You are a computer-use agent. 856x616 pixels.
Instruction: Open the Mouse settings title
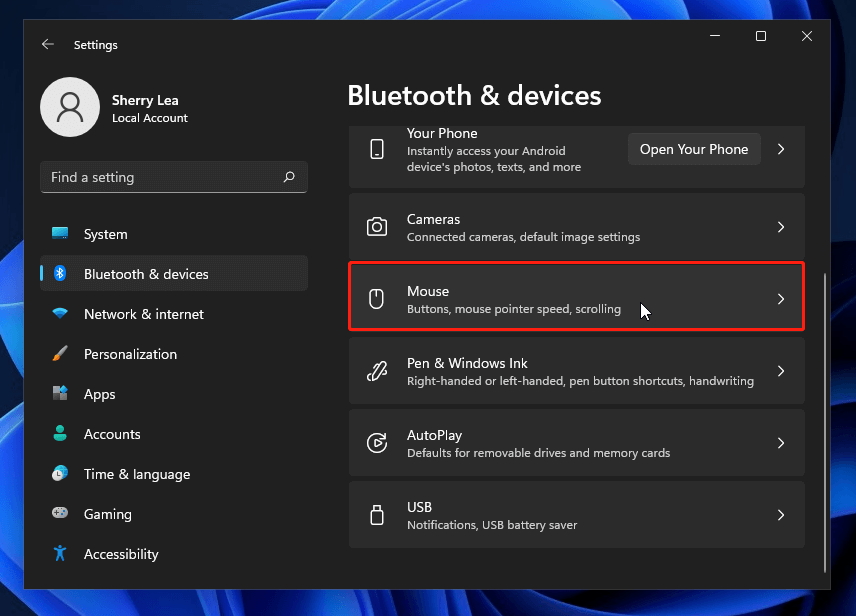(x=428, y=291)
